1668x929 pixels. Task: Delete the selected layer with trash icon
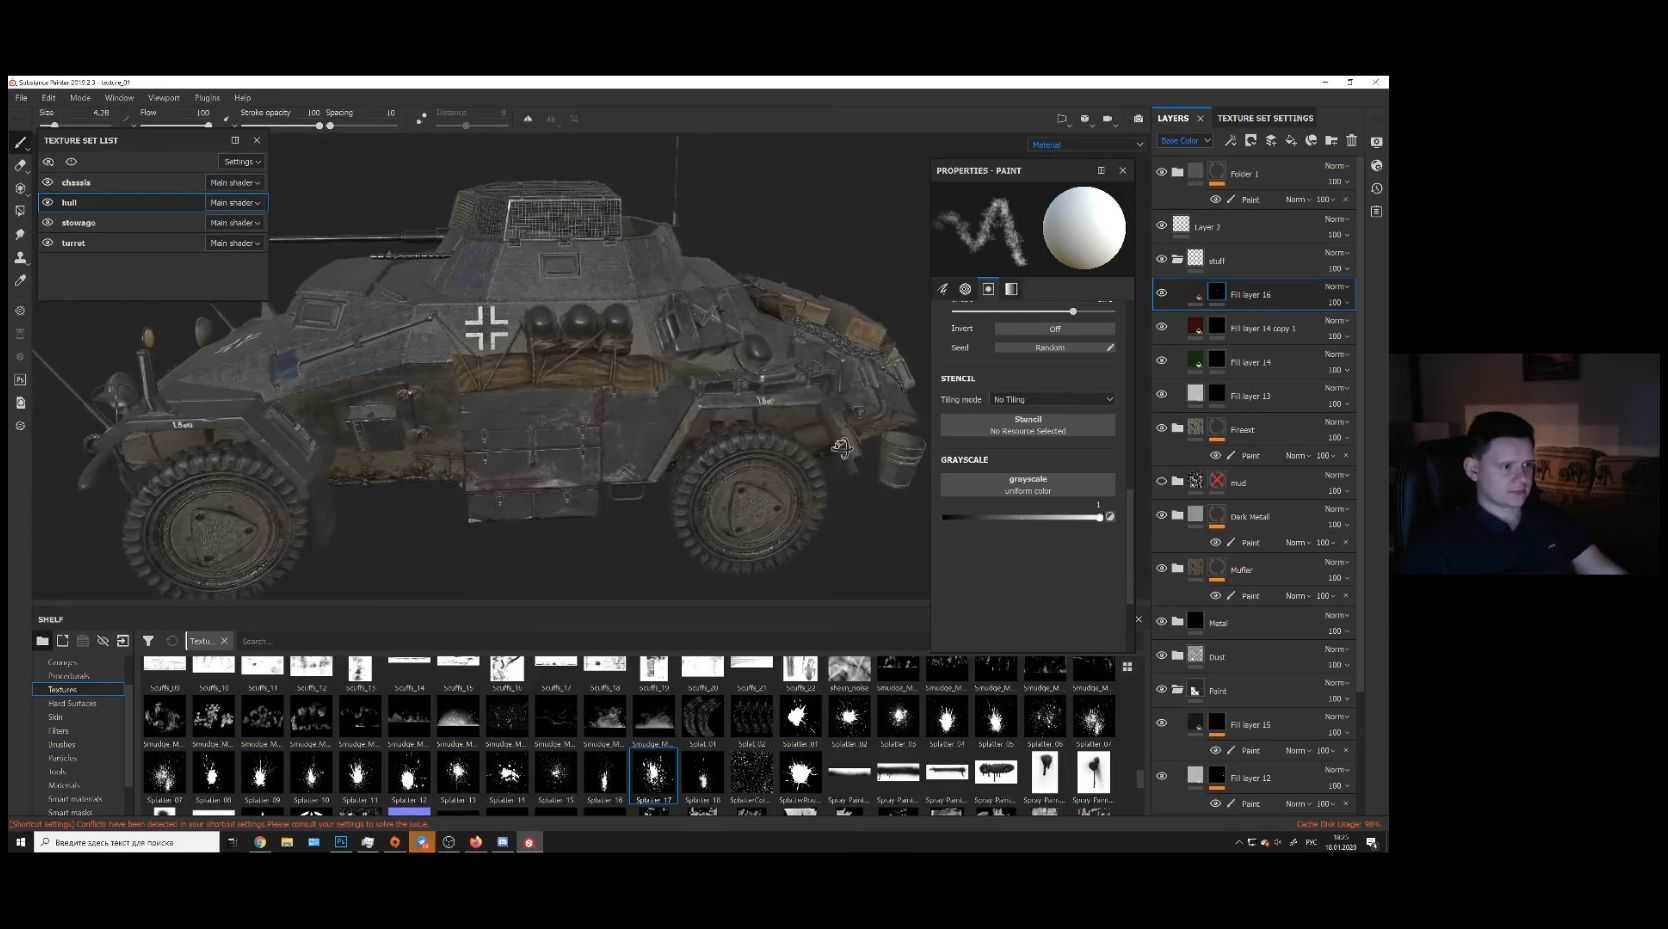click(x=1352, y=141)
